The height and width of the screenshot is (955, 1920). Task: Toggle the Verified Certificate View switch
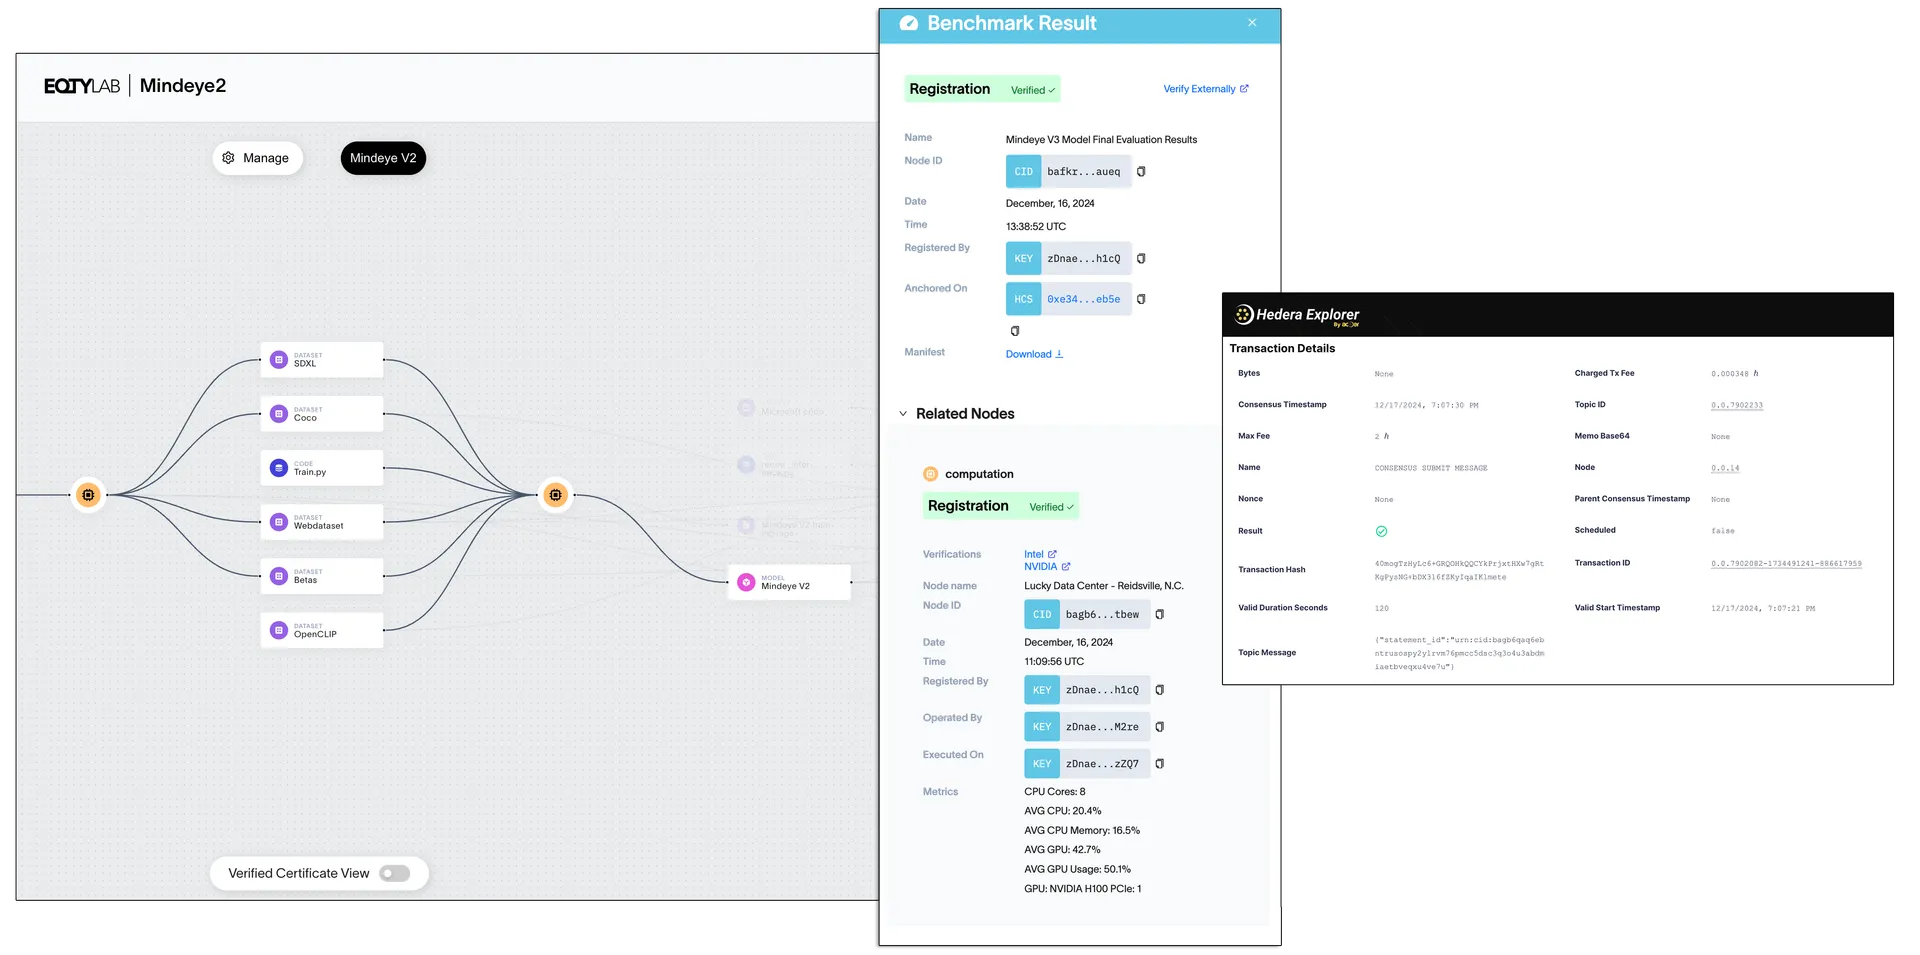pos(395,873)
